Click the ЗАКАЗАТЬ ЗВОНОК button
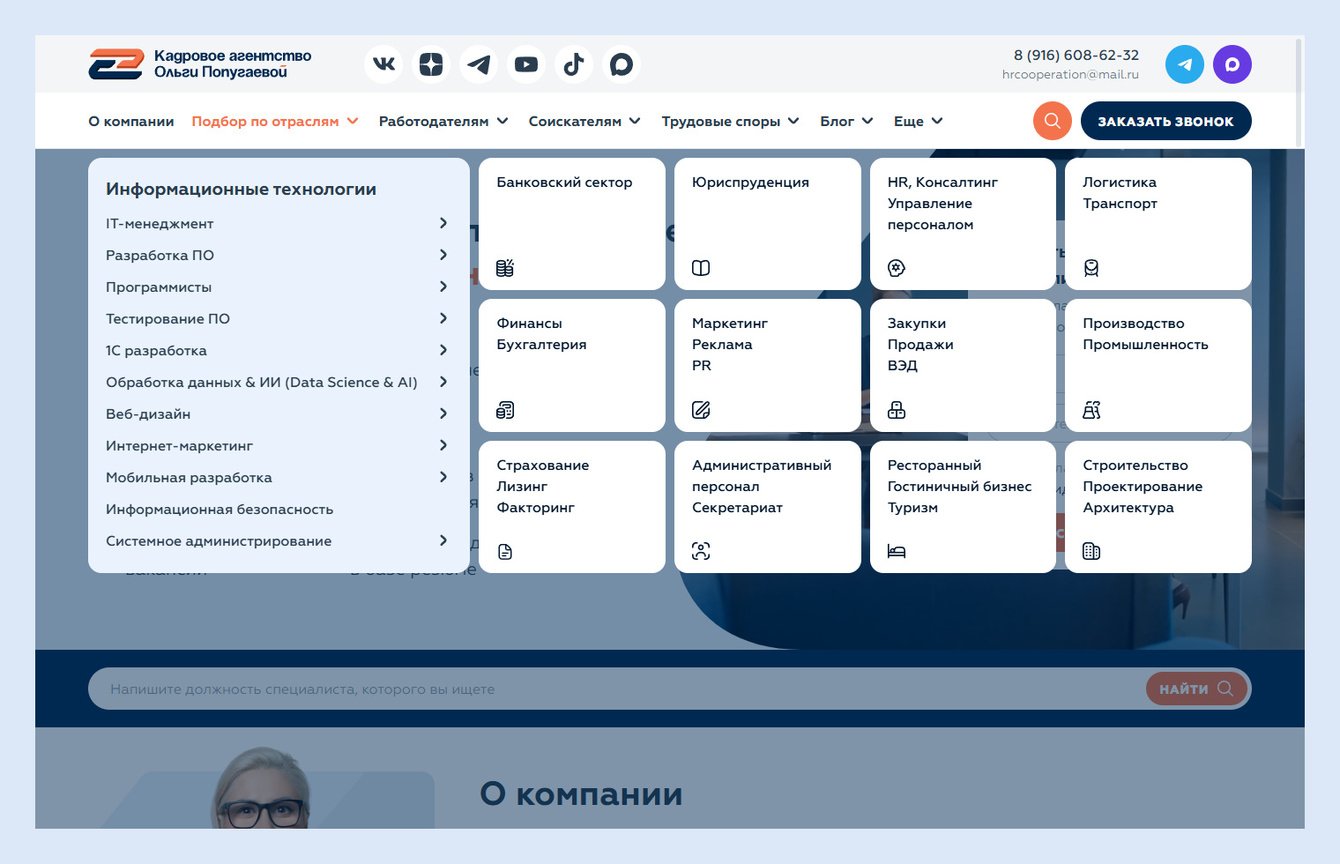 [1166, 121]
